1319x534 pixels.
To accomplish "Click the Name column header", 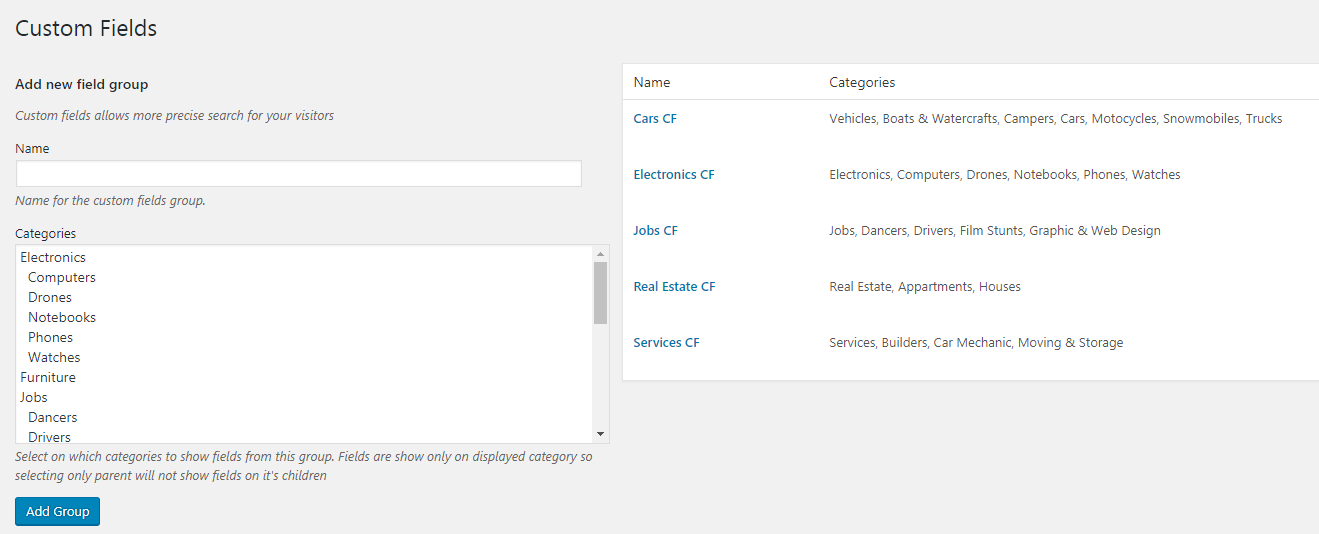I will 652,82.
